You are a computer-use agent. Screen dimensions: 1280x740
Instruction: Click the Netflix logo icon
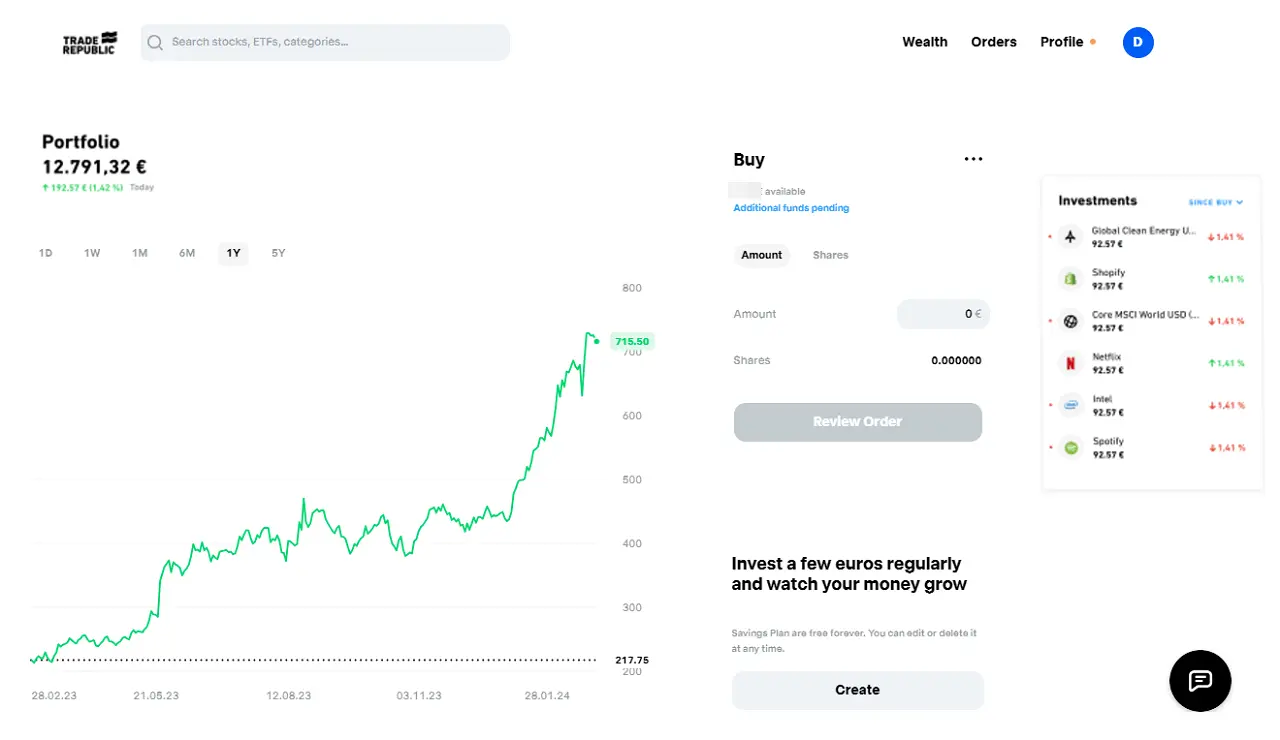click(1071, 363)
